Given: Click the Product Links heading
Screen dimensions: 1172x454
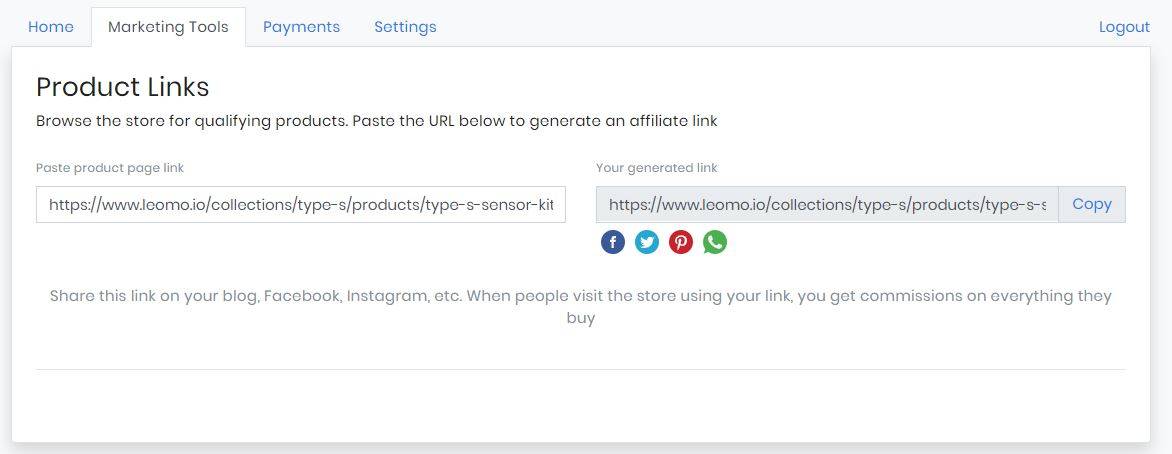Looking at the screenshot, I should point(123,87).
